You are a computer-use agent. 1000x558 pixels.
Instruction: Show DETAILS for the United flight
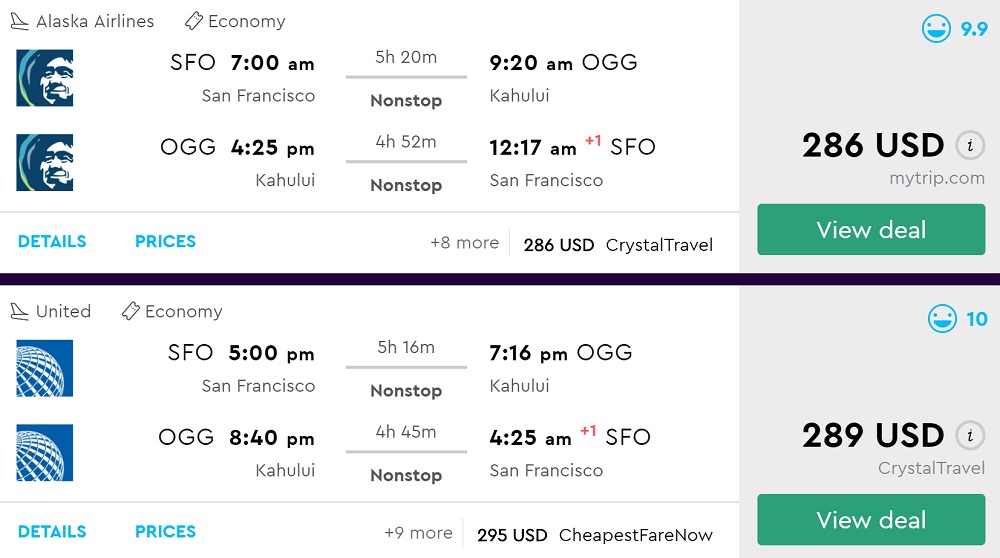(x=52, y=532)
